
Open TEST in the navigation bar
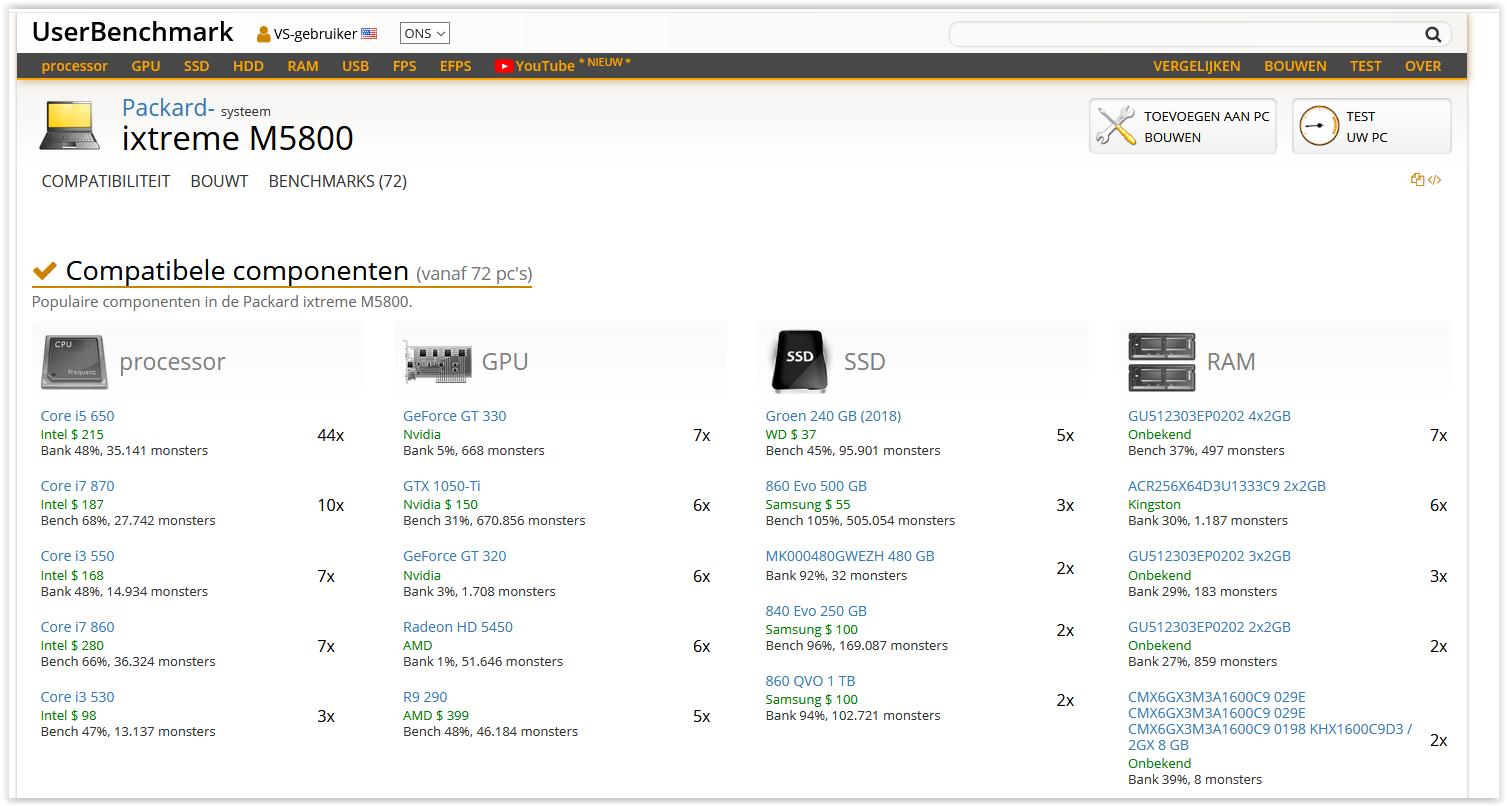pos(1366,66)
